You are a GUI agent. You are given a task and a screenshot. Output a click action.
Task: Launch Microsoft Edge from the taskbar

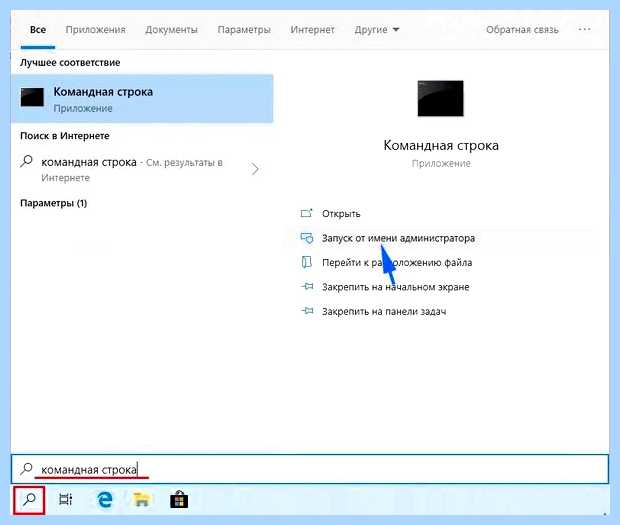coord(105,500)
